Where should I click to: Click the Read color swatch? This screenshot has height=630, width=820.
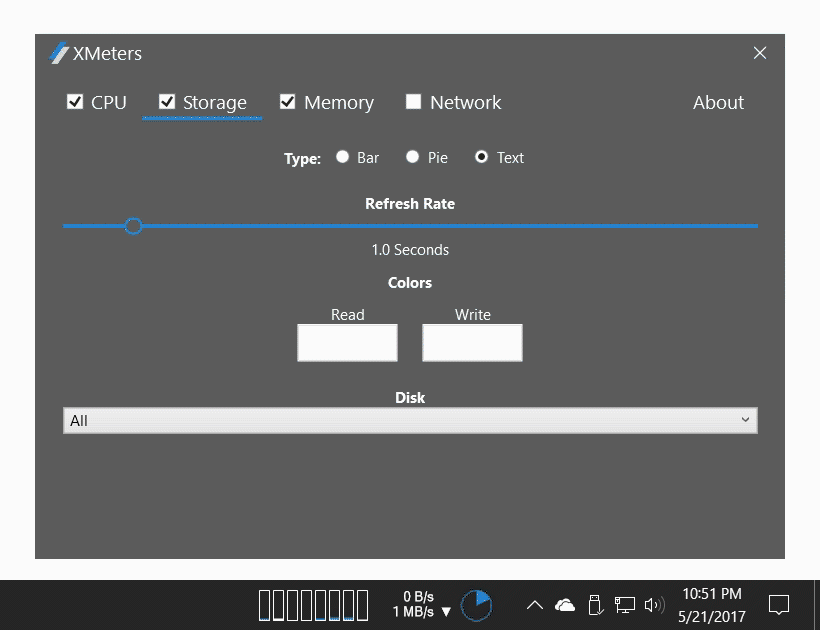347,343
